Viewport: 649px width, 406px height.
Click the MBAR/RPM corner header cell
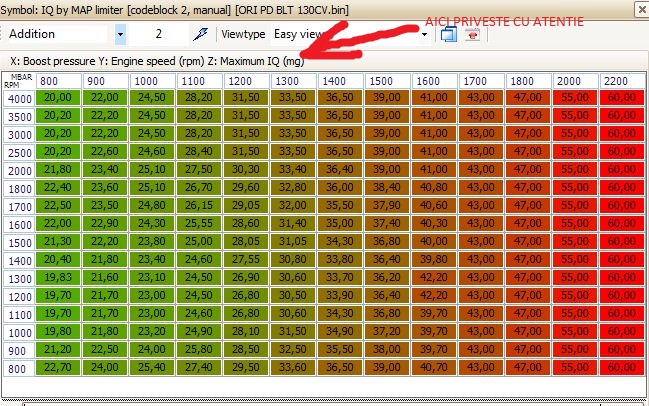tap(18, 80)
